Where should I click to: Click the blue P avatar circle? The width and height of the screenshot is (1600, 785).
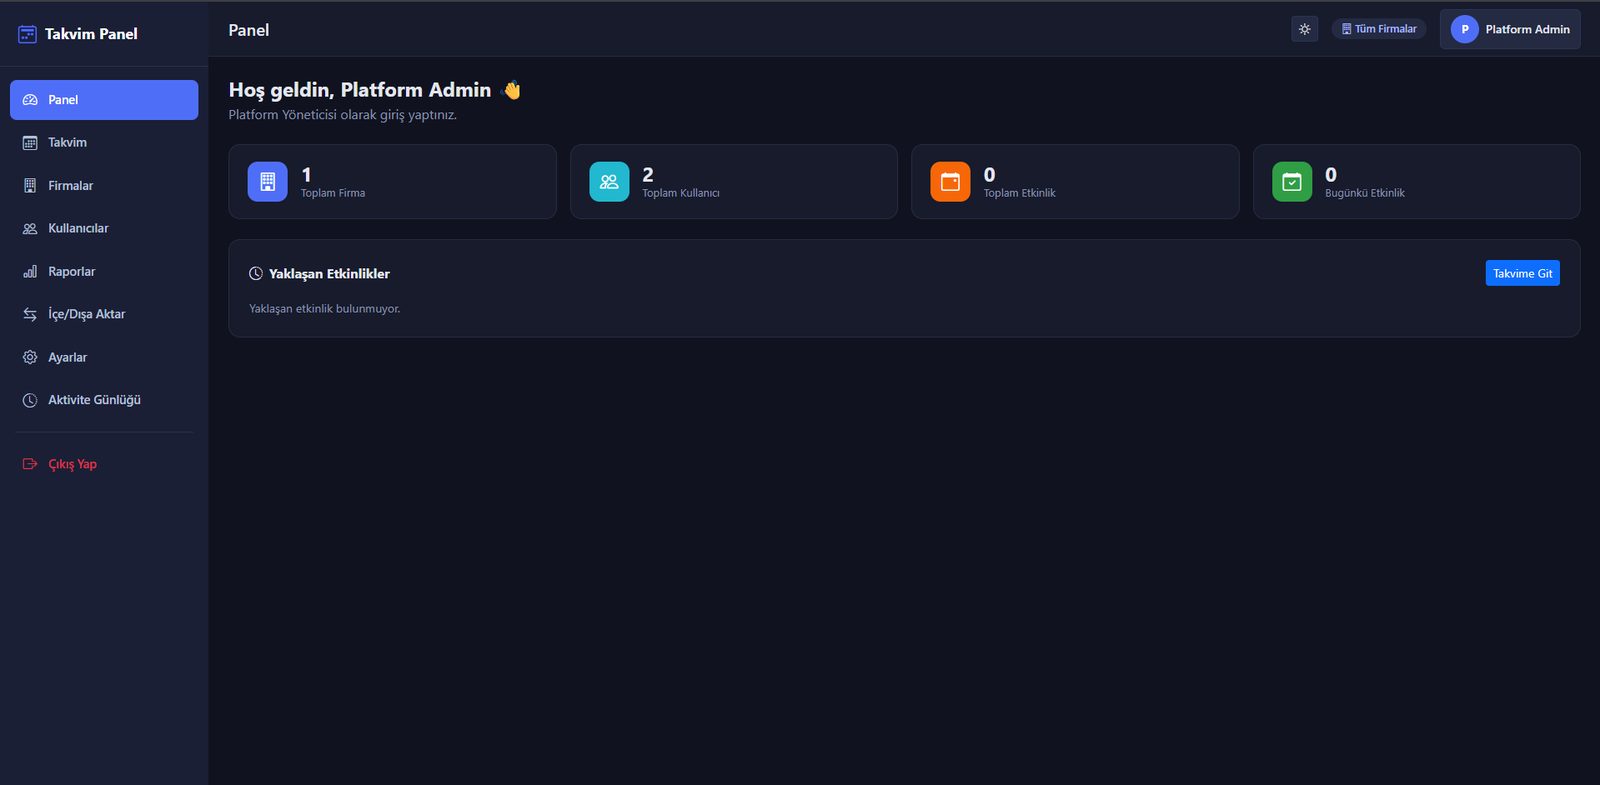click(1465, 29)
